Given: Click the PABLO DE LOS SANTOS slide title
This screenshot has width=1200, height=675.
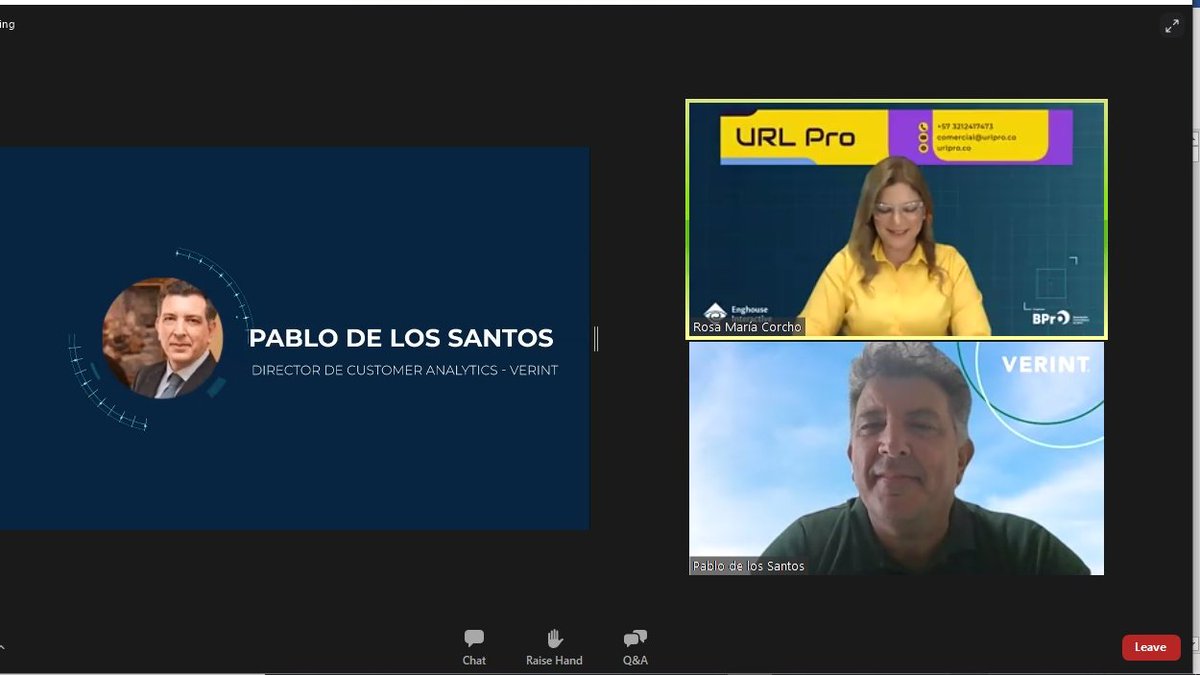Looking at the screenshot, I should tap(401, 338).
